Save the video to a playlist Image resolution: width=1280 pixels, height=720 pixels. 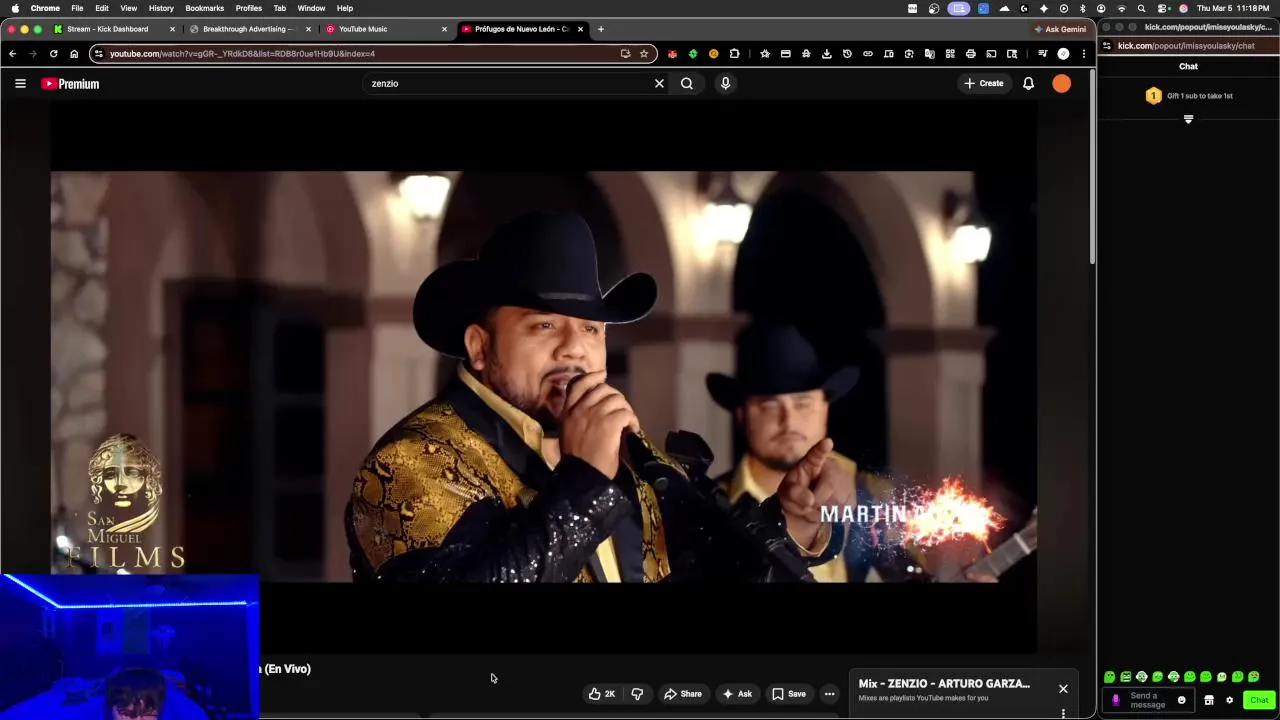[789, 694]
